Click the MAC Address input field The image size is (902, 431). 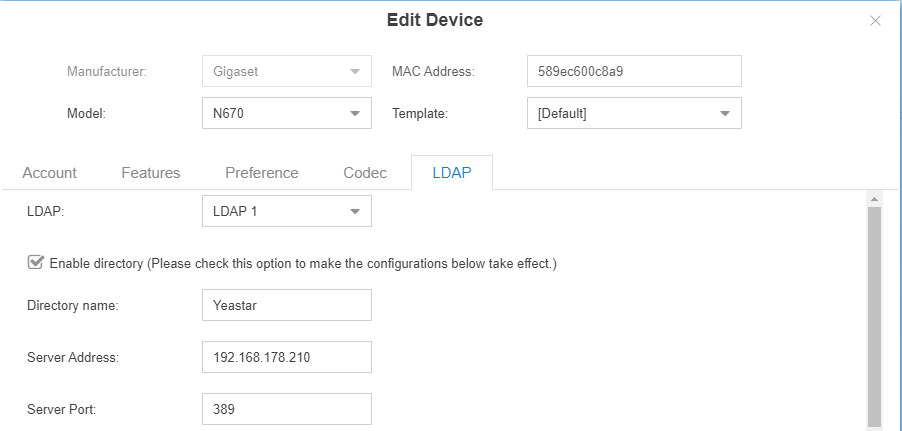click(x=634, y=71)
